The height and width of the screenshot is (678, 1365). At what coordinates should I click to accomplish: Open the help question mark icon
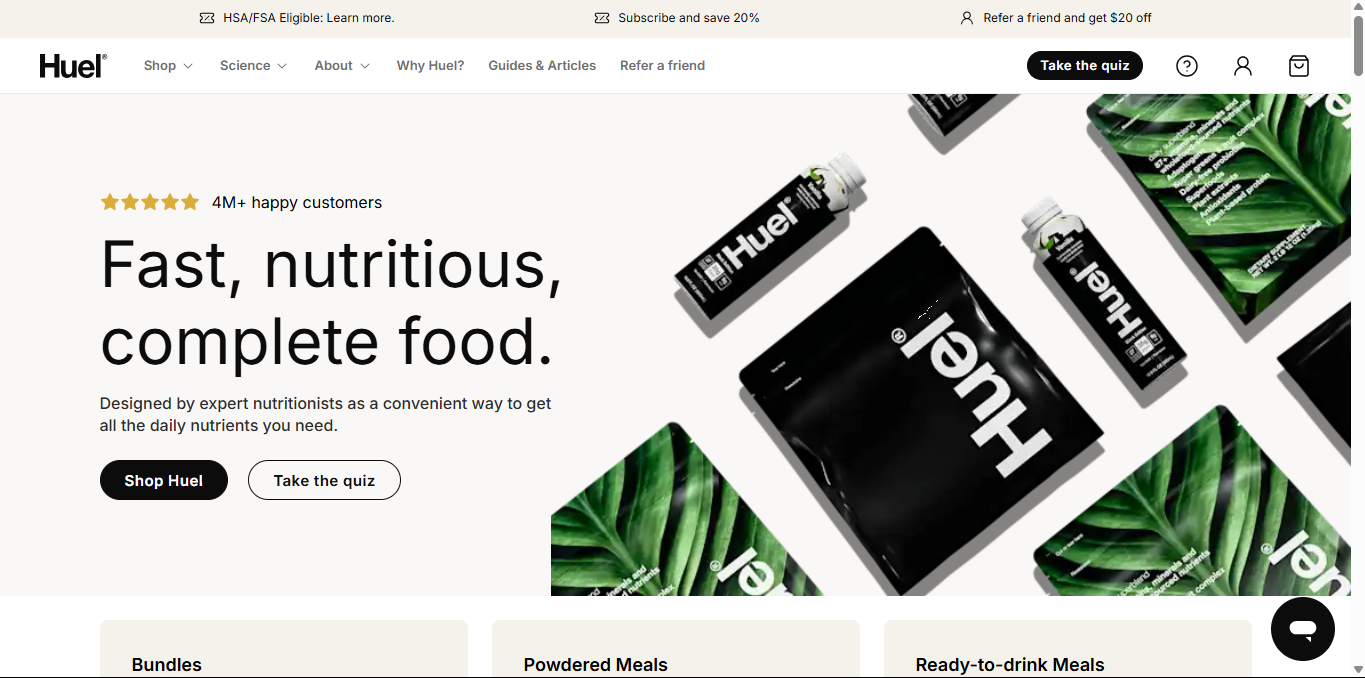(1187, 66)
